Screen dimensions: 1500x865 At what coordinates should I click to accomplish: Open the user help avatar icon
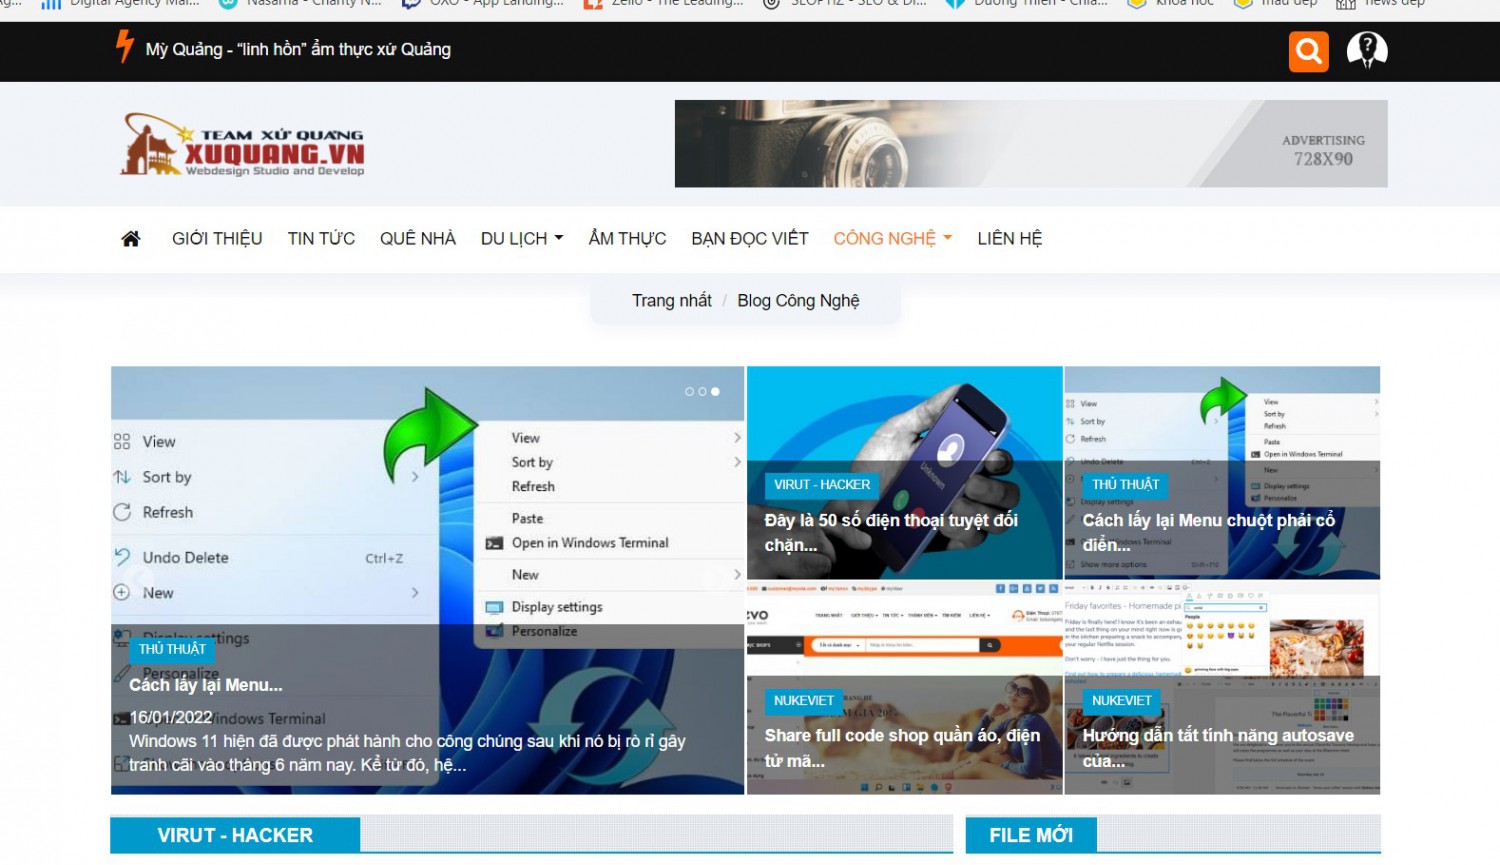click(x=1367, y=50)
